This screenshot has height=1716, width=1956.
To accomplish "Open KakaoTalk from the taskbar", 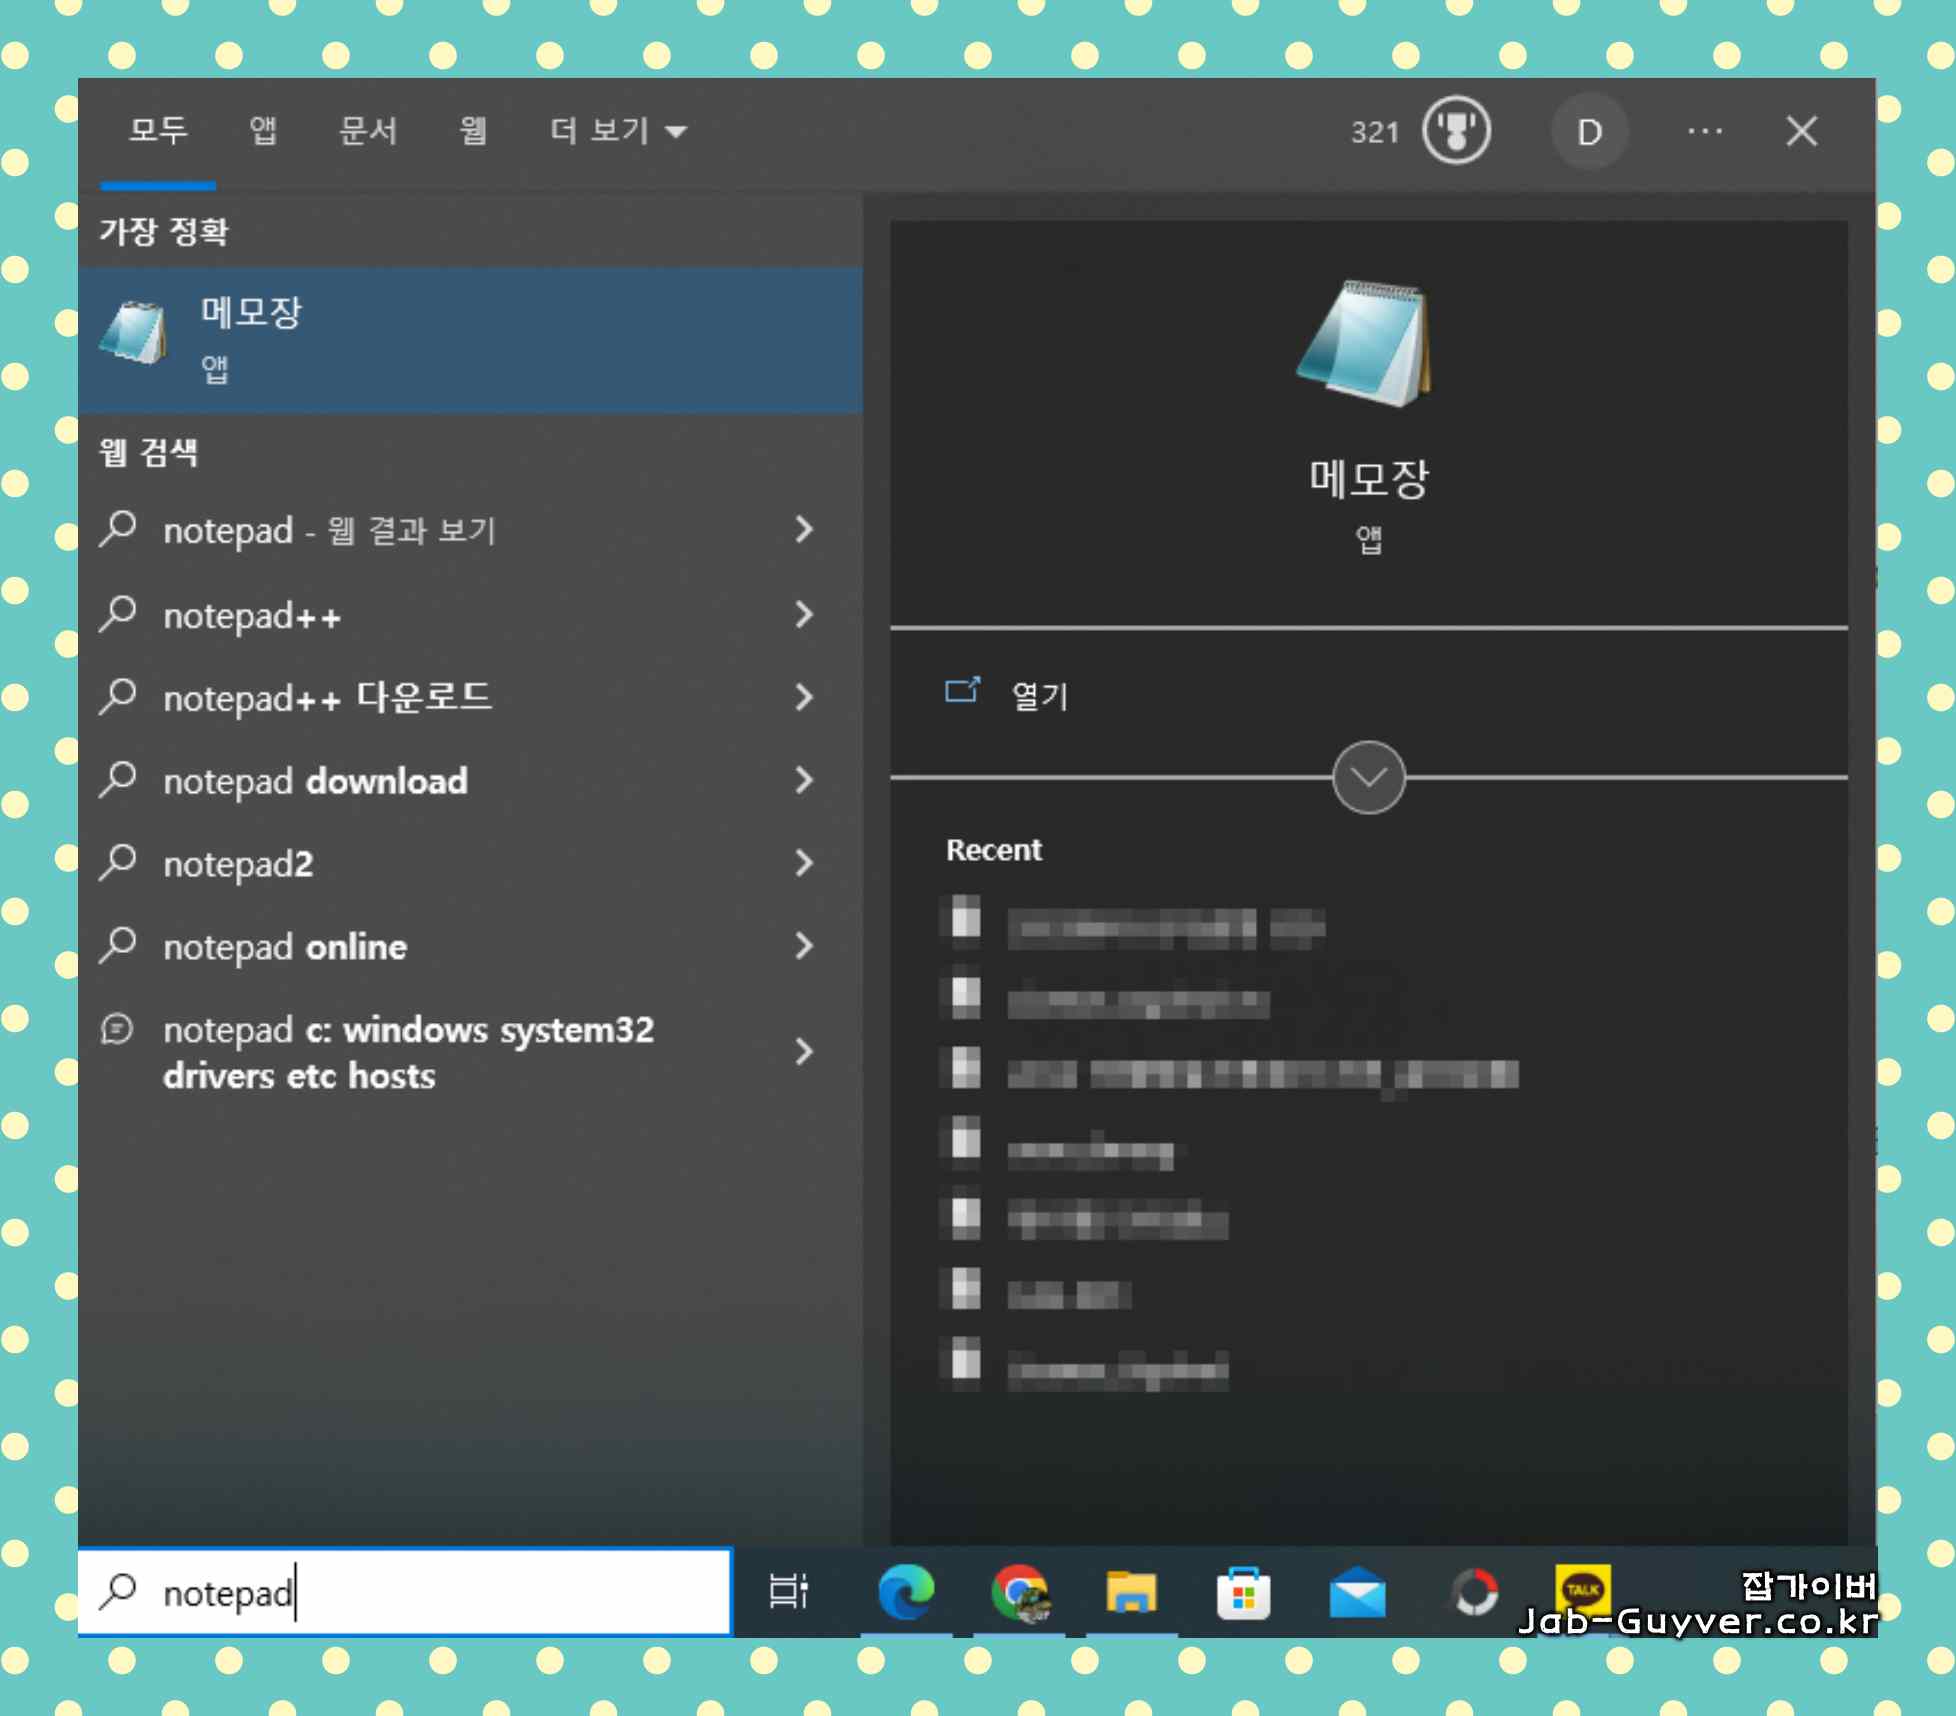I will [x=1582, y=1589].
